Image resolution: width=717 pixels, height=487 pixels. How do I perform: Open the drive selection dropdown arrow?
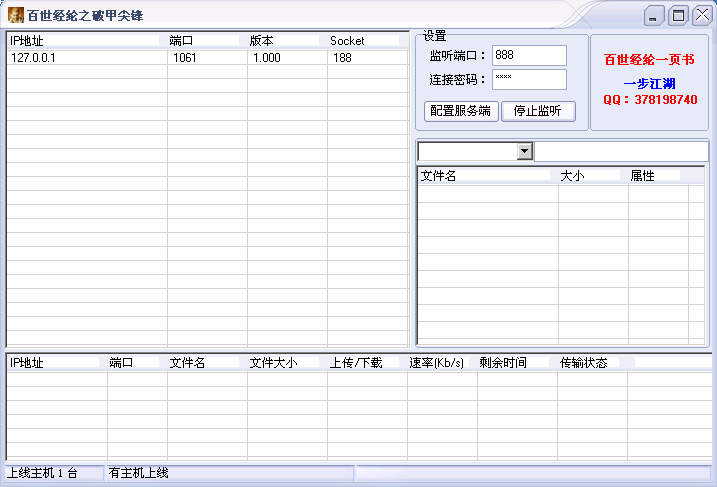coord(524,151)
